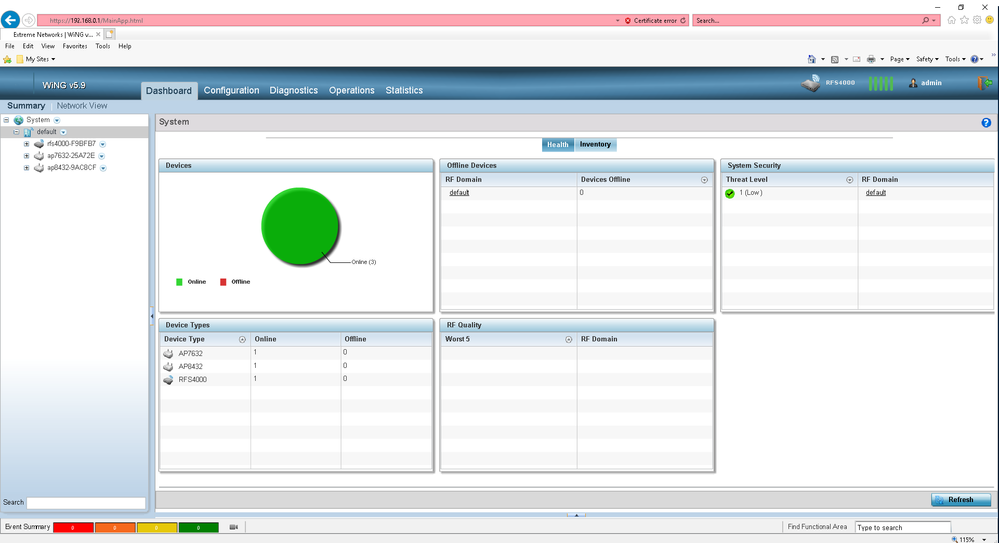Switch to the Operations tab
Image resolution: width=999 pixels, height=543 pixels.
pos(352,90)
